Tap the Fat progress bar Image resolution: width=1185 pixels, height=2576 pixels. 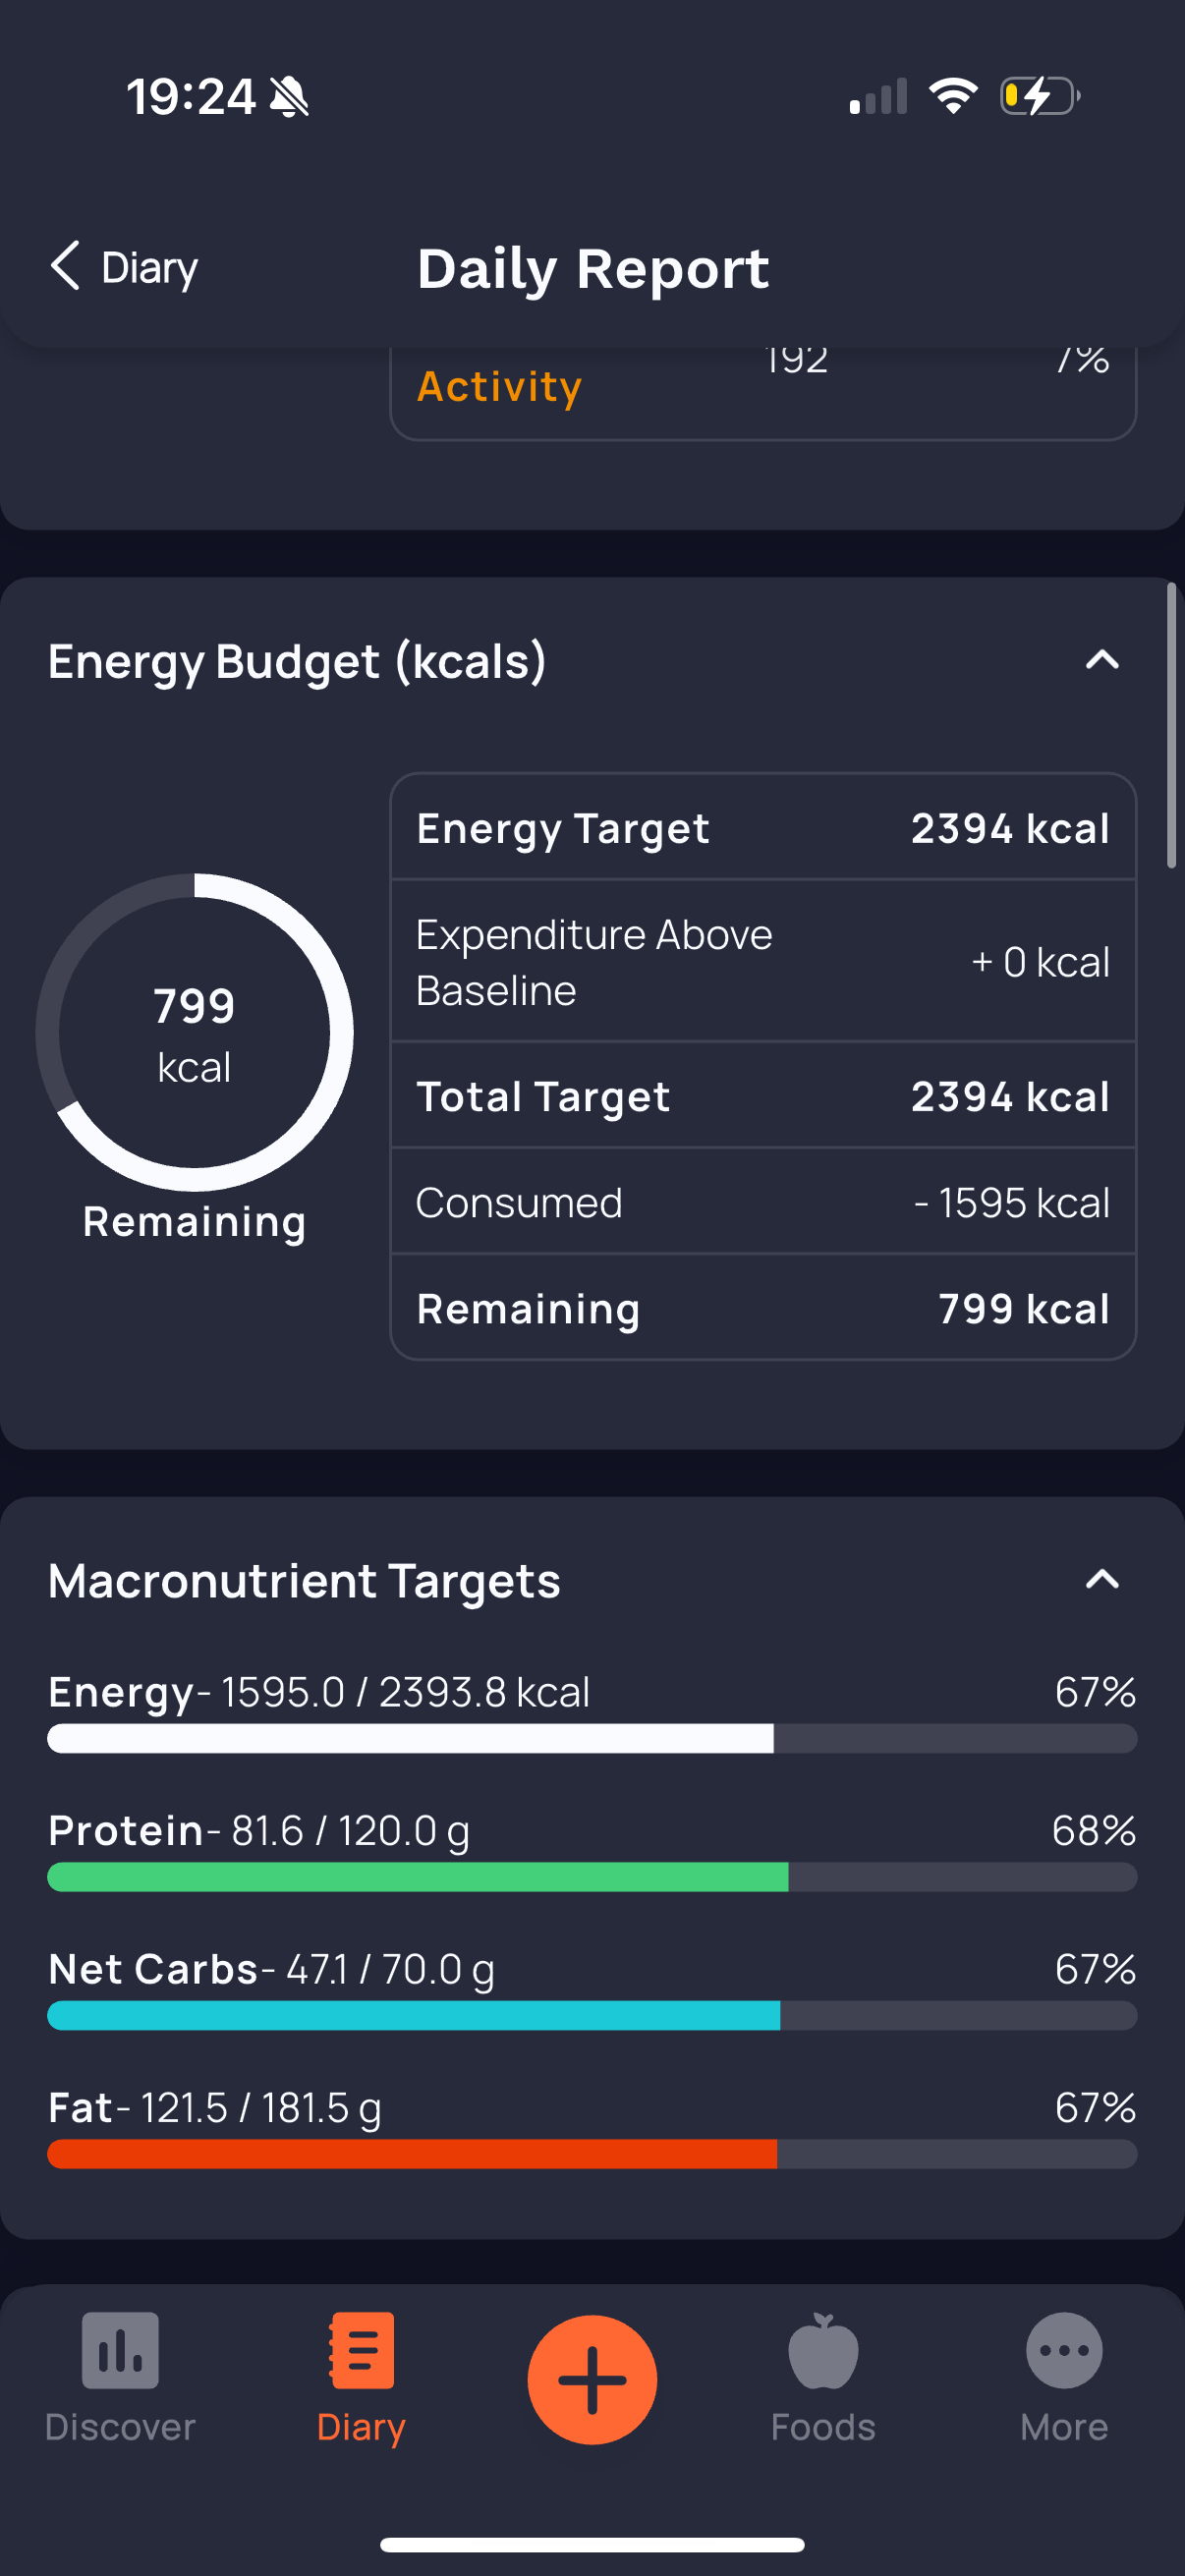click(x=592, y=2154)
